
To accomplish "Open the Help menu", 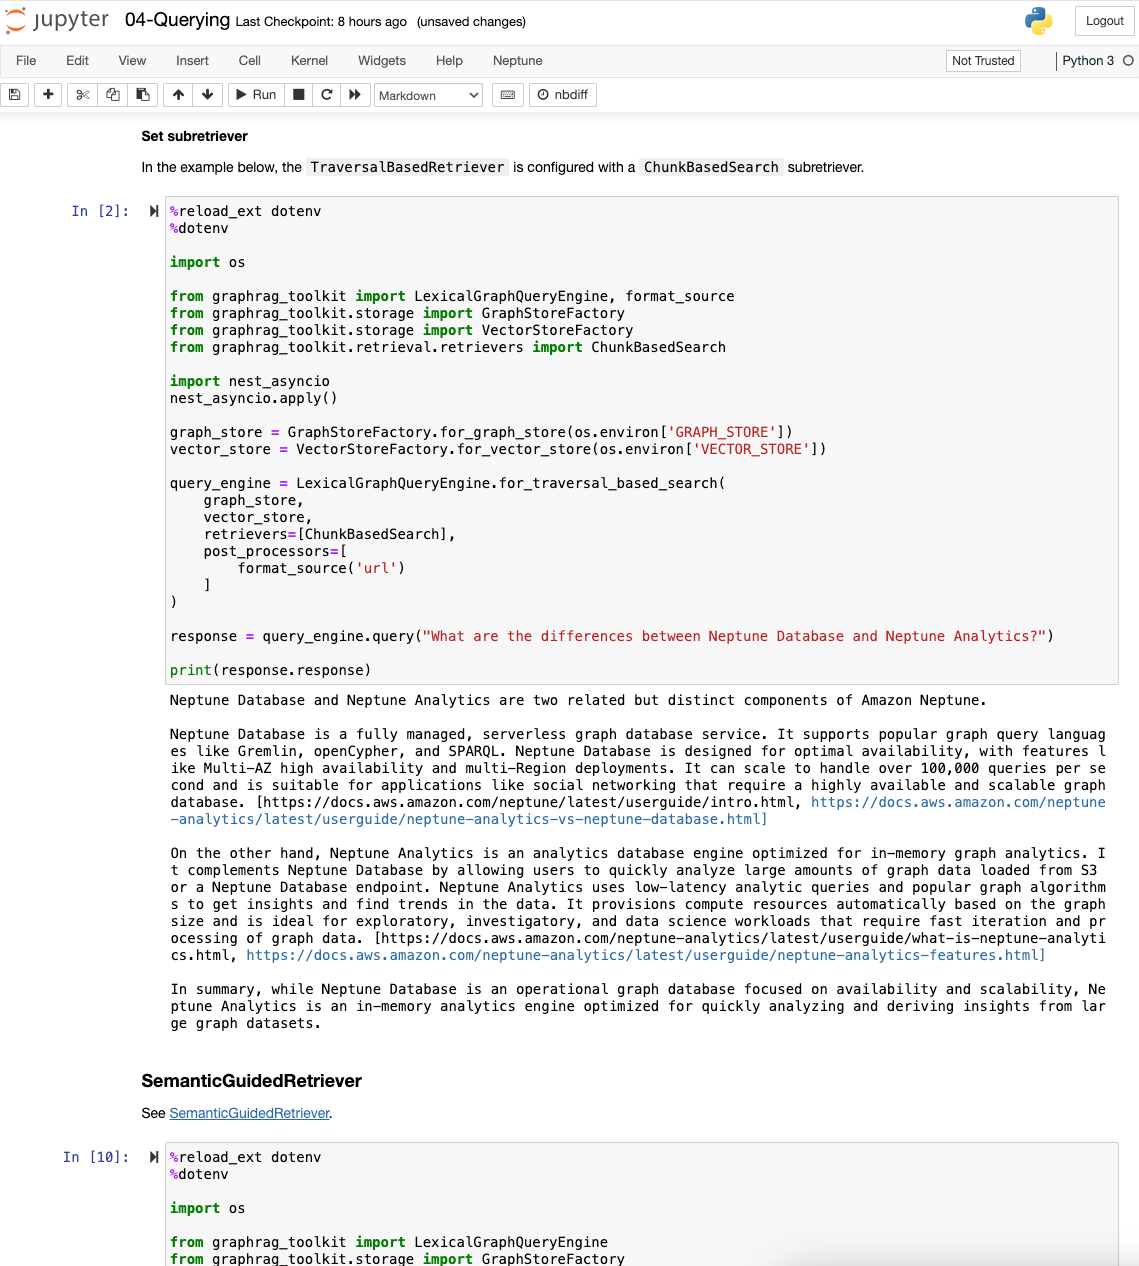I will tap(449, 61).
